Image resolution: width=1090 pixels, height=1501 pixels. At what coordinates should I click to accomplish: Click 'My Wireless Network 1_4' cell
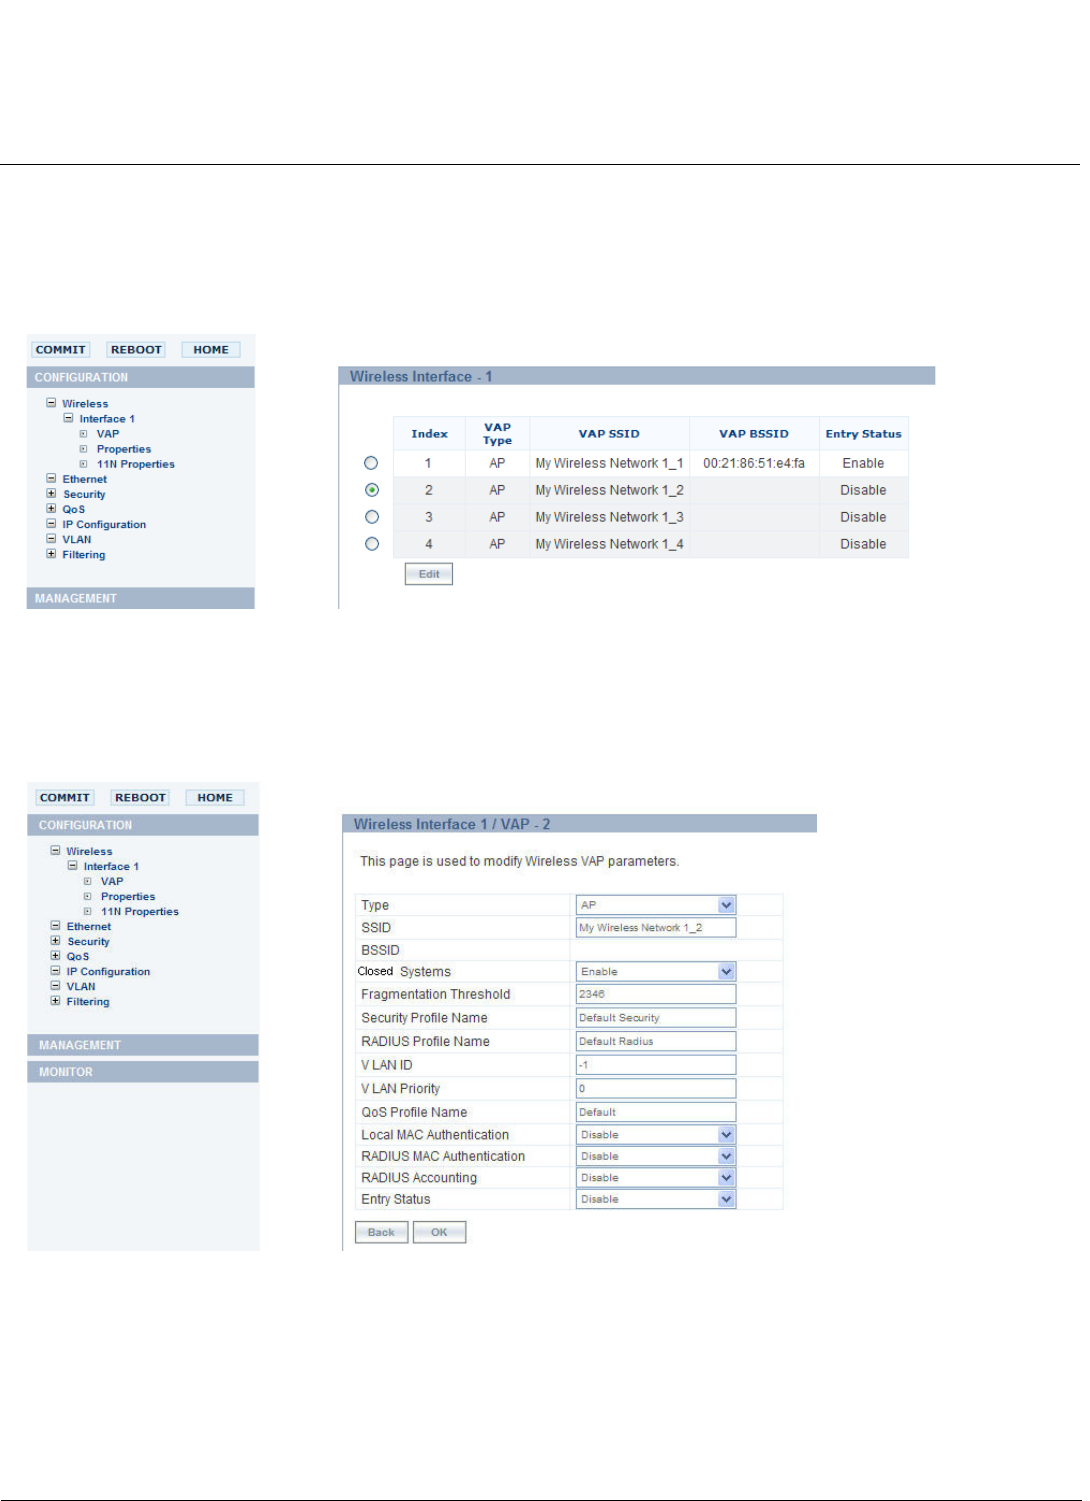pyautogui.click(x=609, y=544)
